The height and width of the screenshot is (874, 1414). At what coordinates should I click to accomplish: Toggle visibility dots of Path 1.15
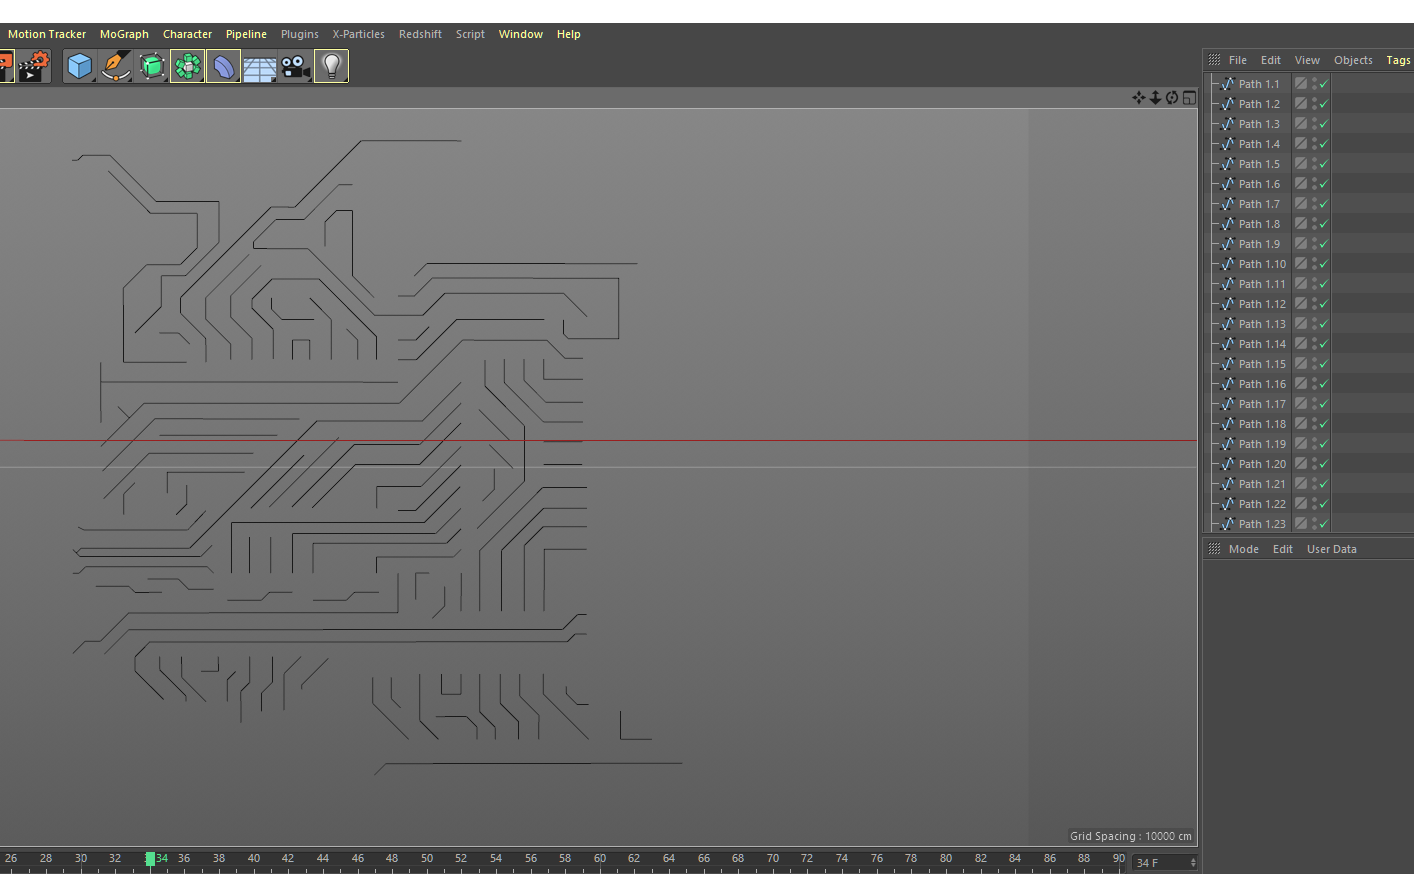[1314, 364]
